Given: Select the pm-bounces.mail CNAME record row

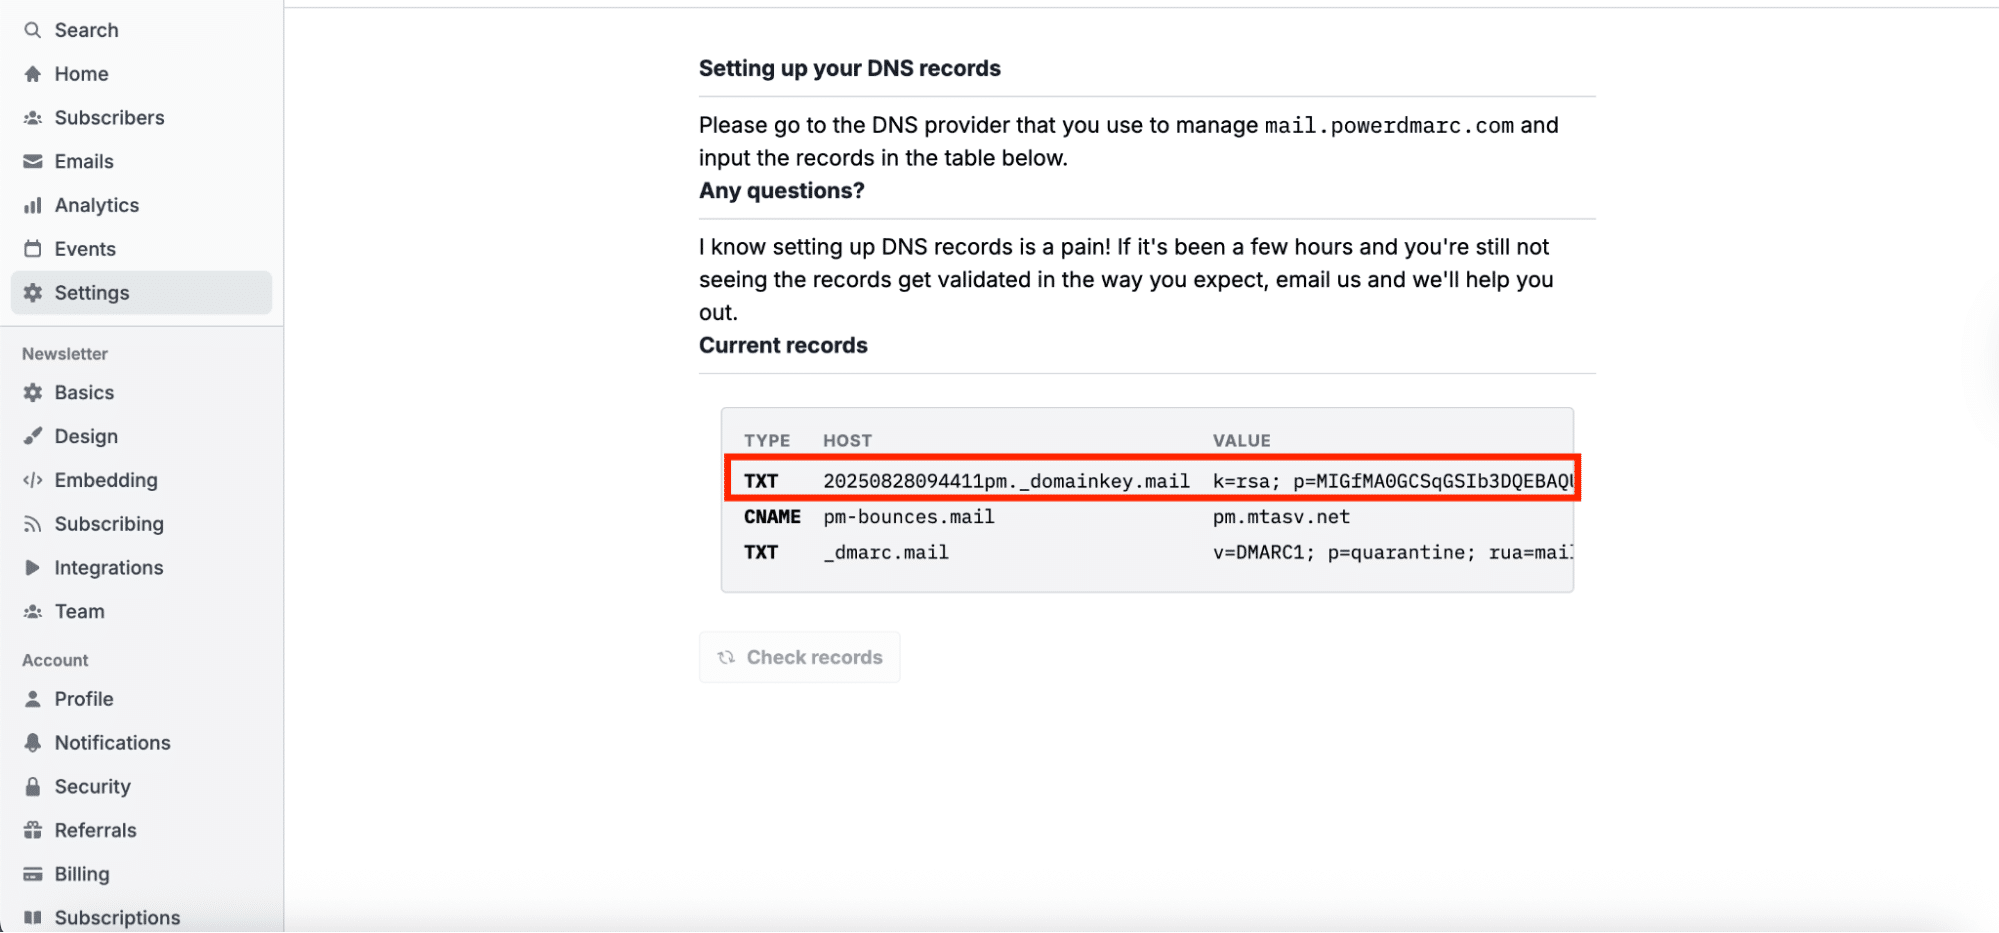Looking at the screenshot, I should pos(1147,517).
